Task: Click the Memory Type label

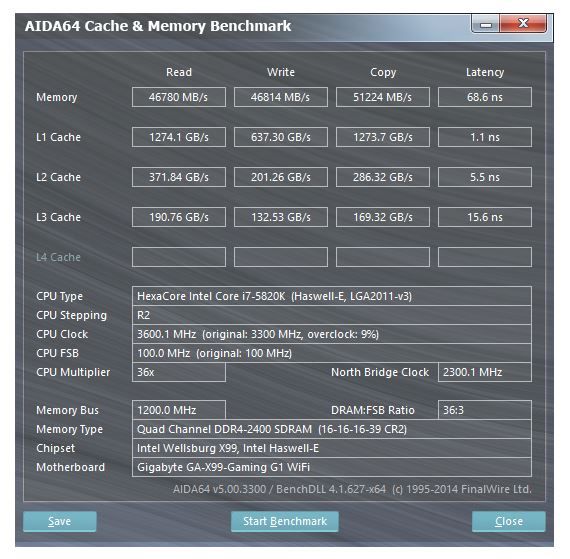Action: tap(69, 430)
